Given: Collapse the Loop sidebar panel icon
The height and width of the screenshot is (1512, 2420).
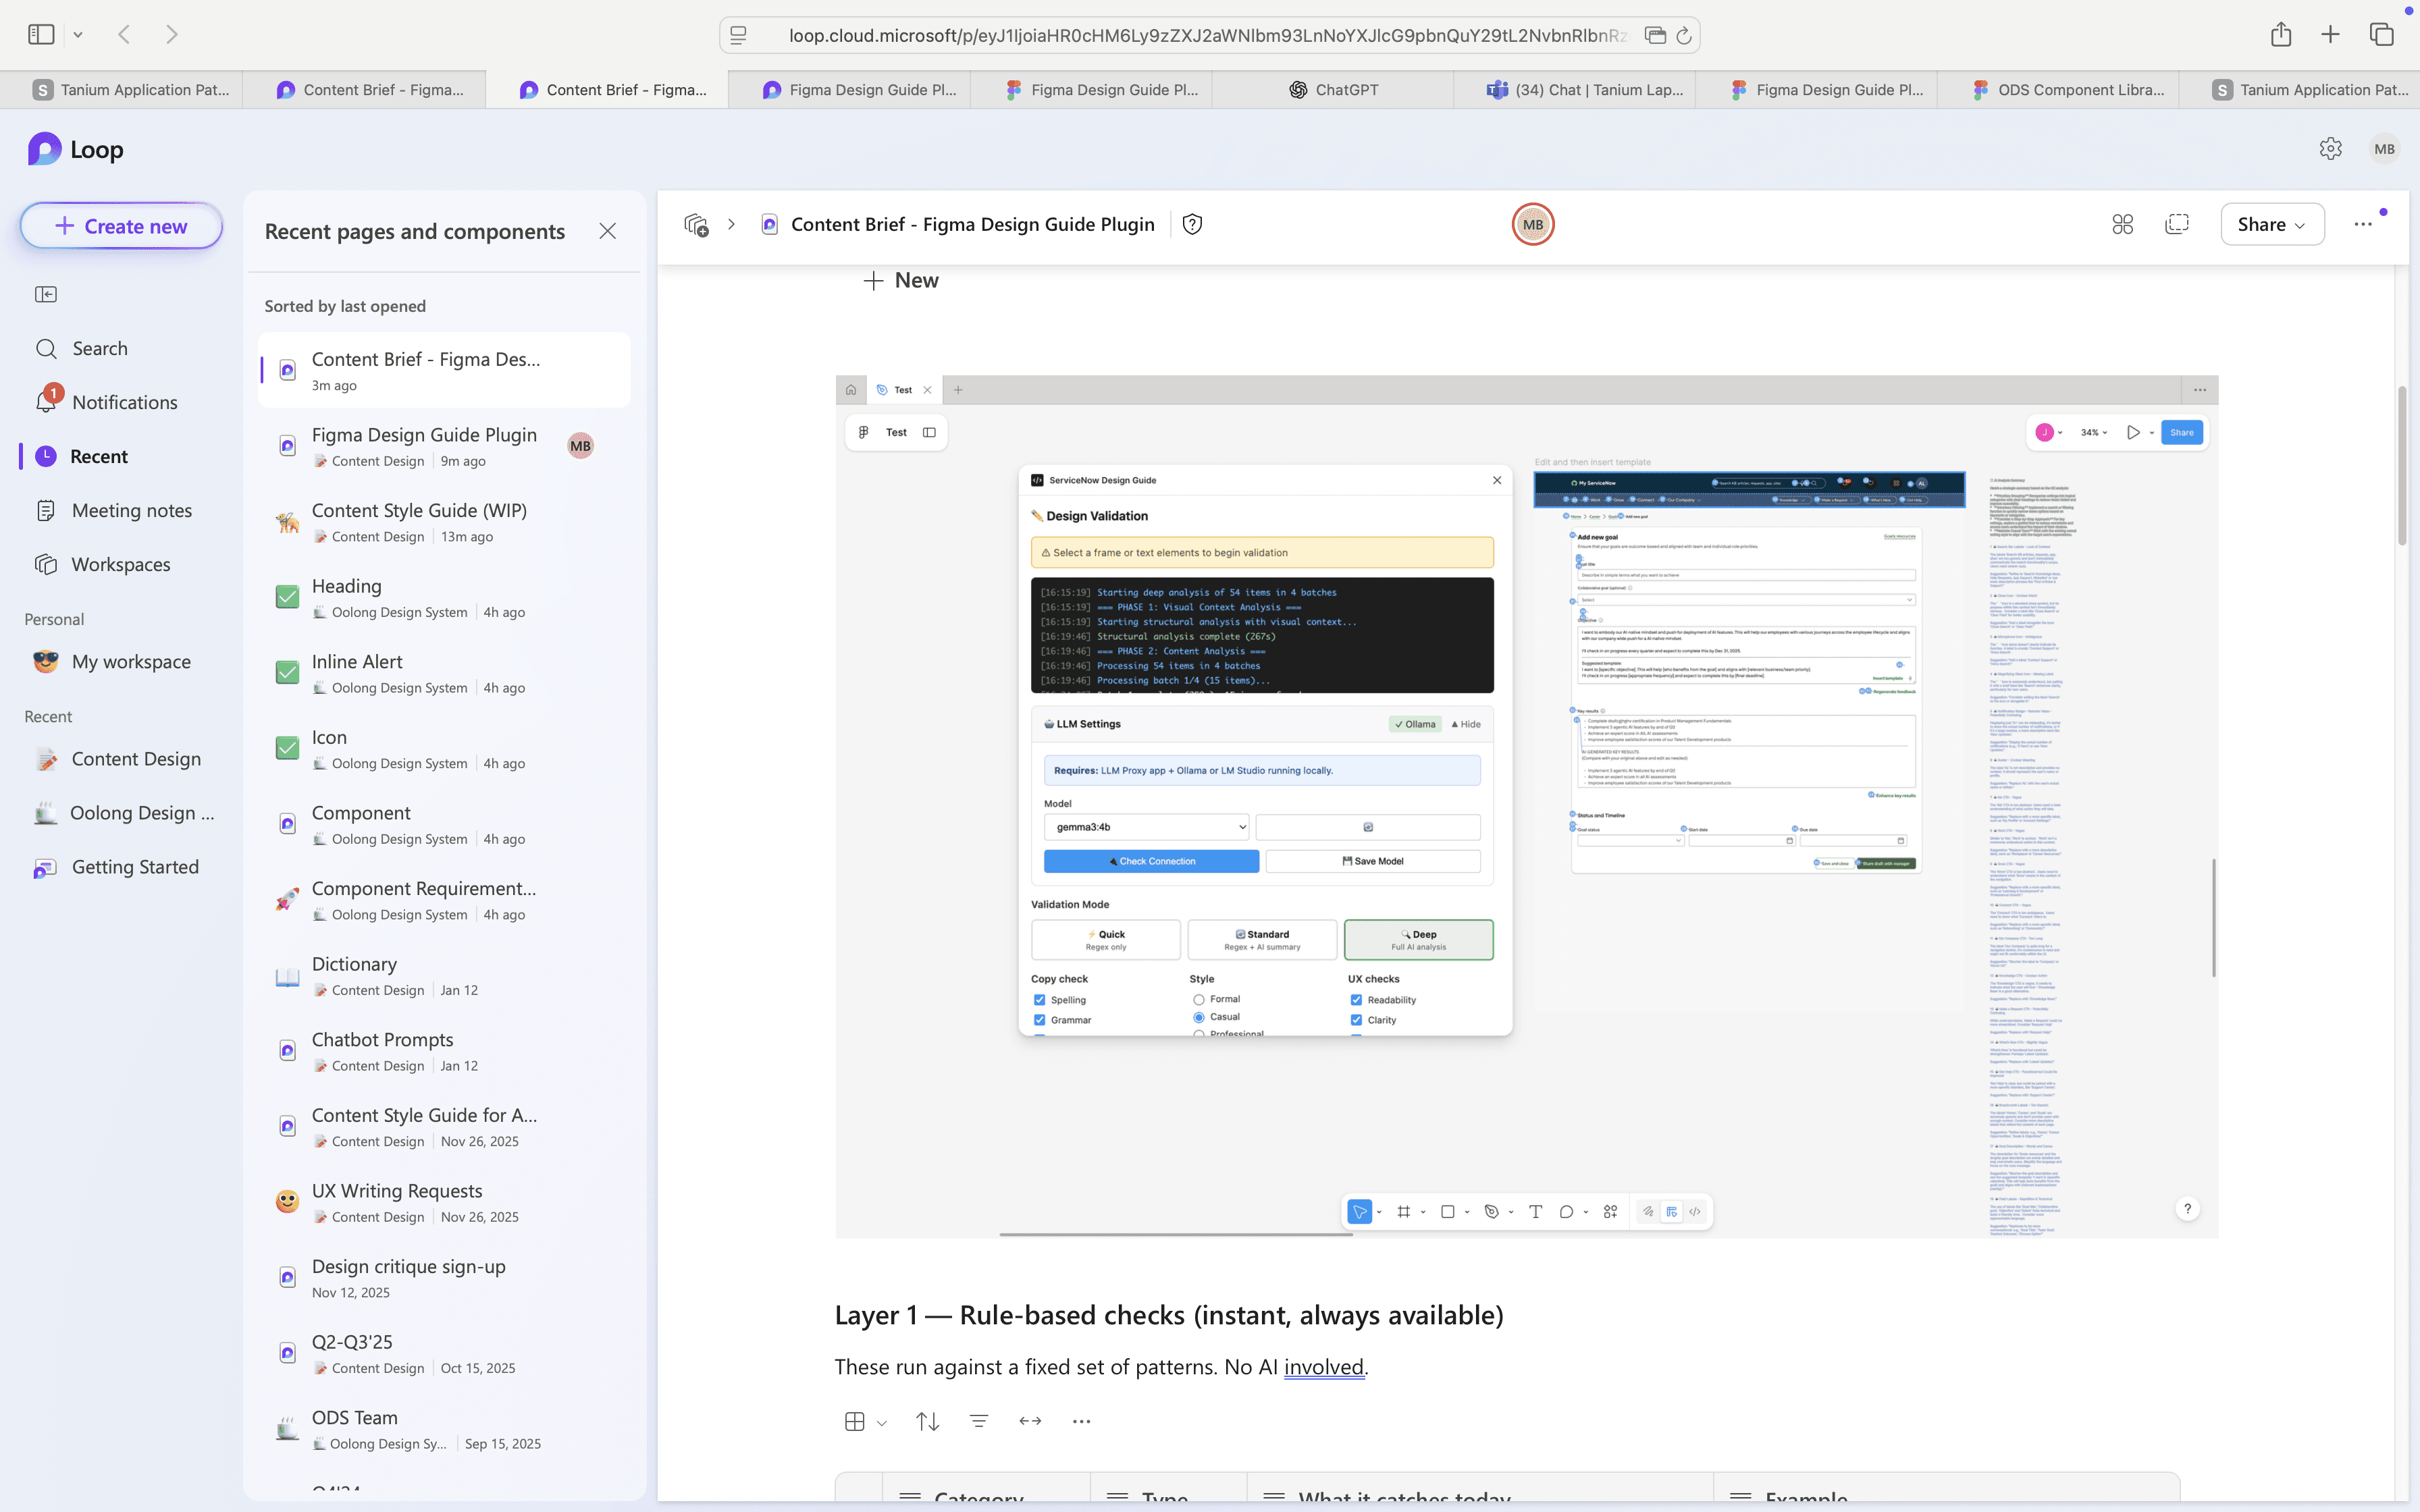Looking at the screenshot, I should (x=46, y=294).
